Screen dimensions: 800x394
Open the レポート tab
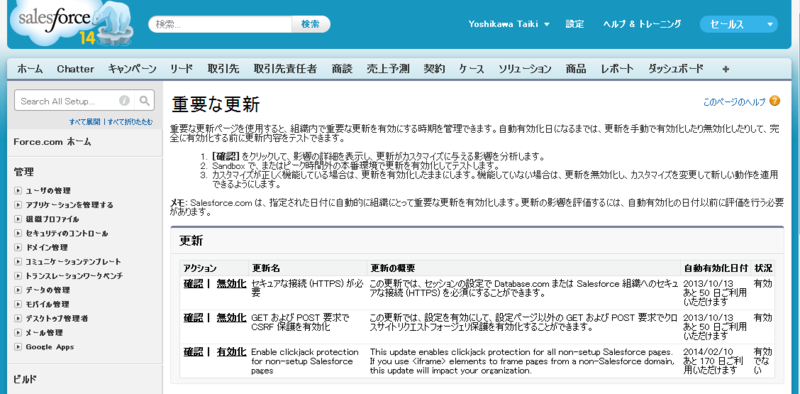coord(617,69)
